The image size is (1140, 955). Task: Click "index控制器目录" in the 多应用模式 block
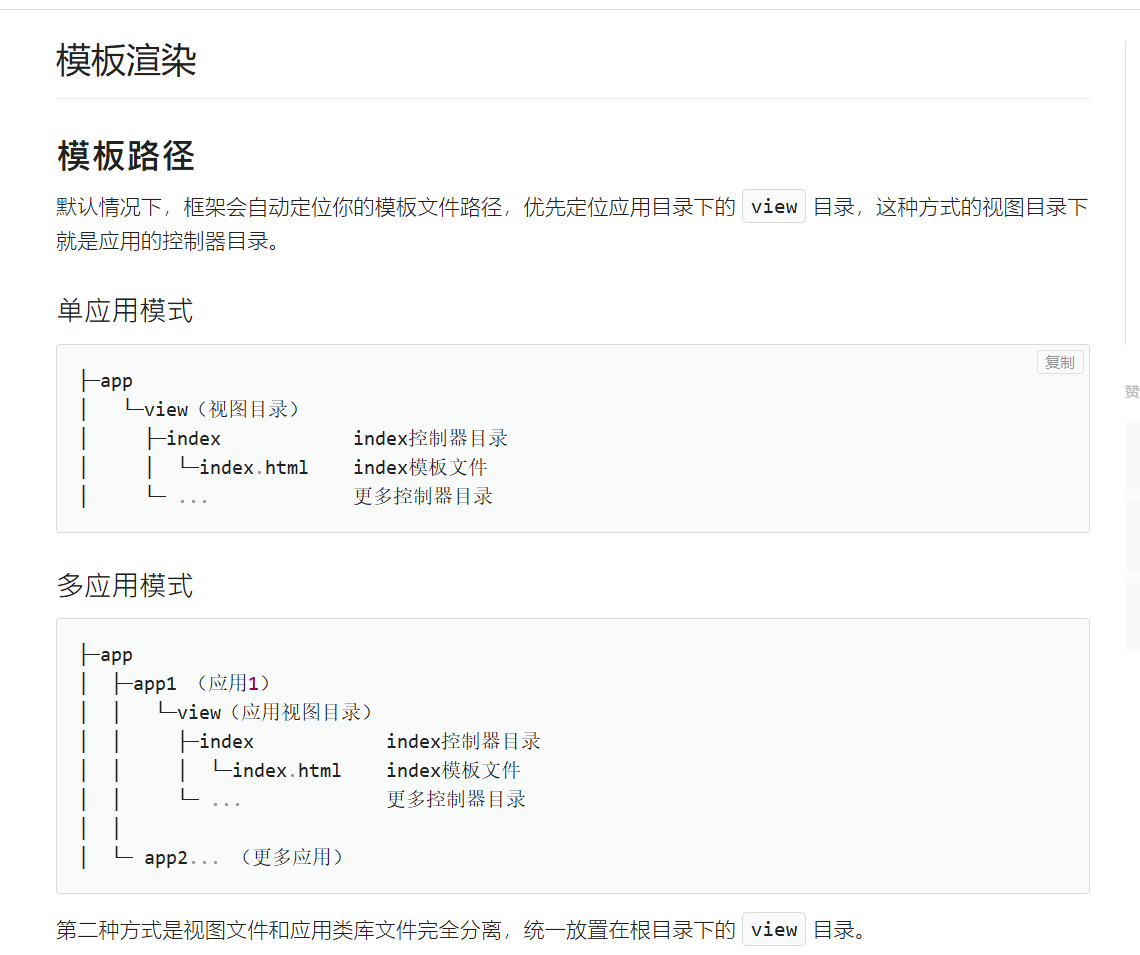[463, 741]
